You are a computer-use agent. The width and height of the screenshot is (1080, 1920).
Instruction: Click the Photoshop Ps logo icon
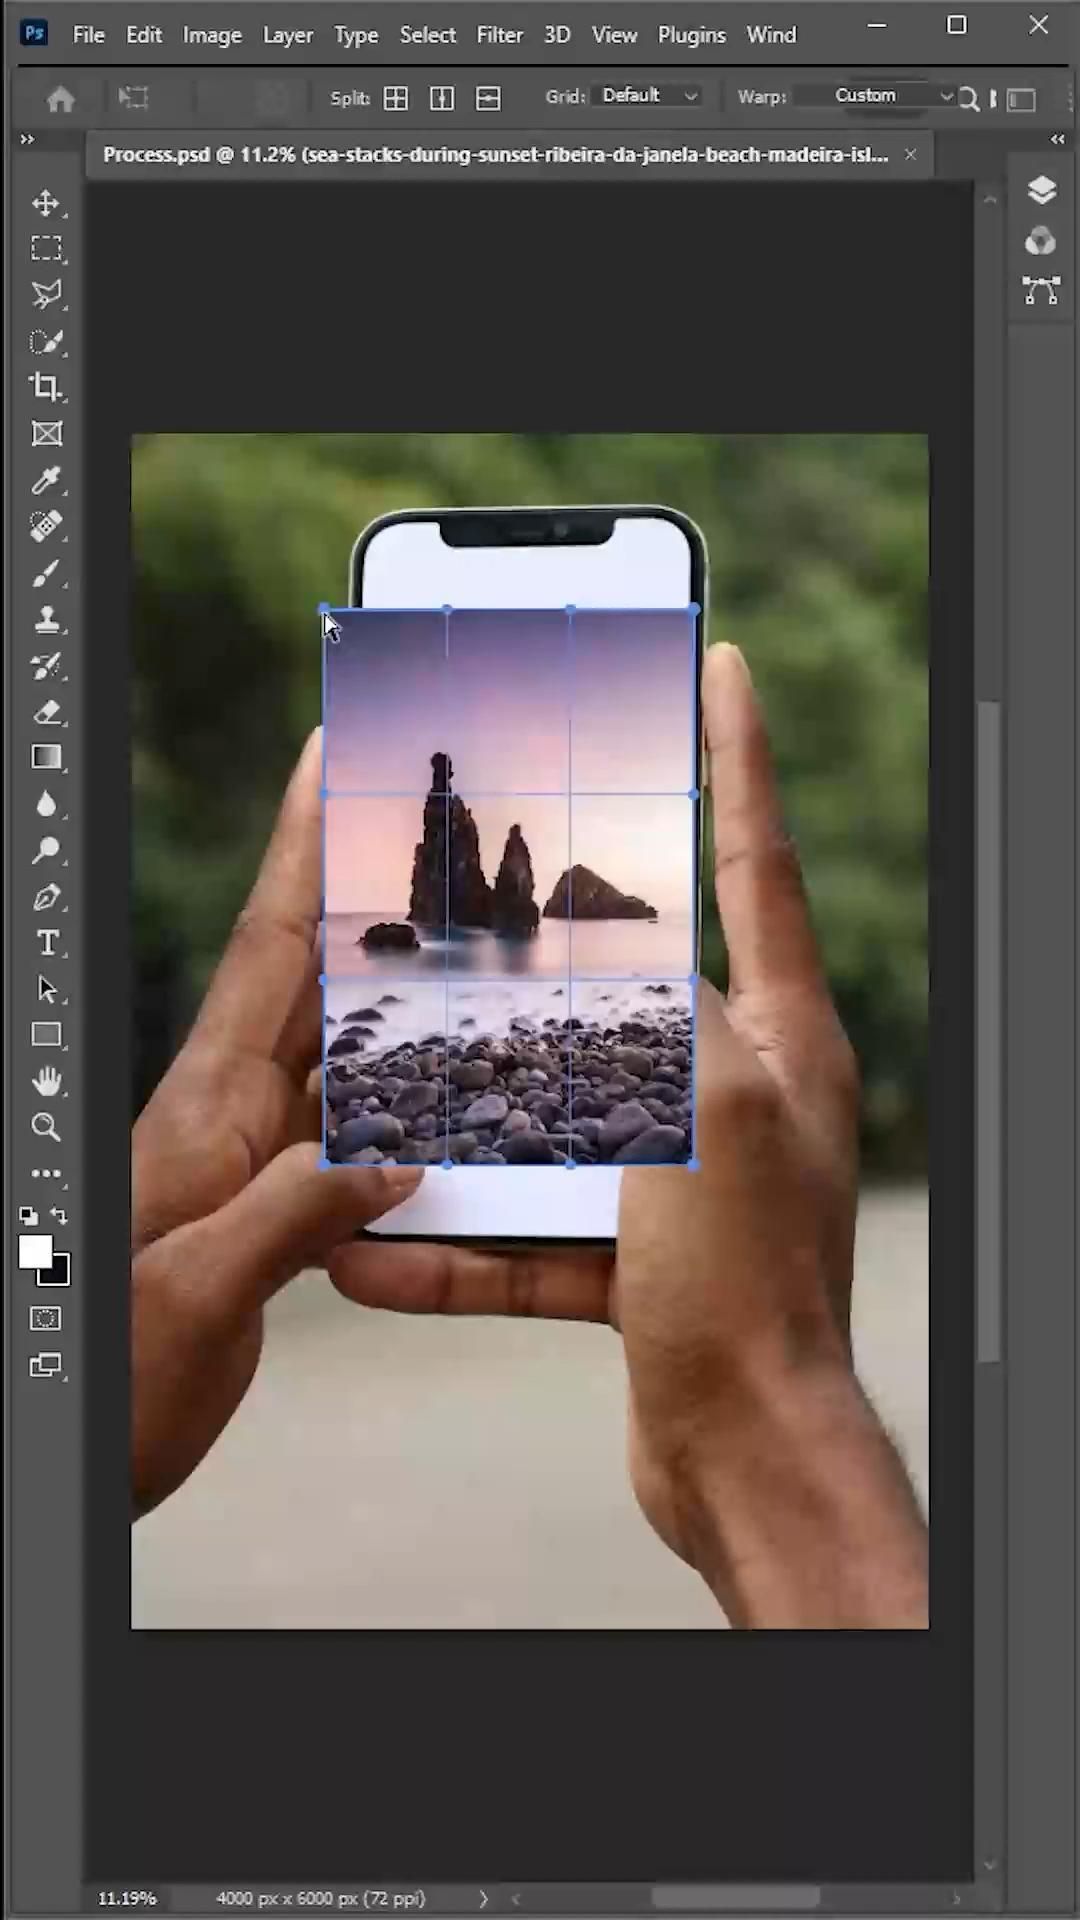coord(35,33)
